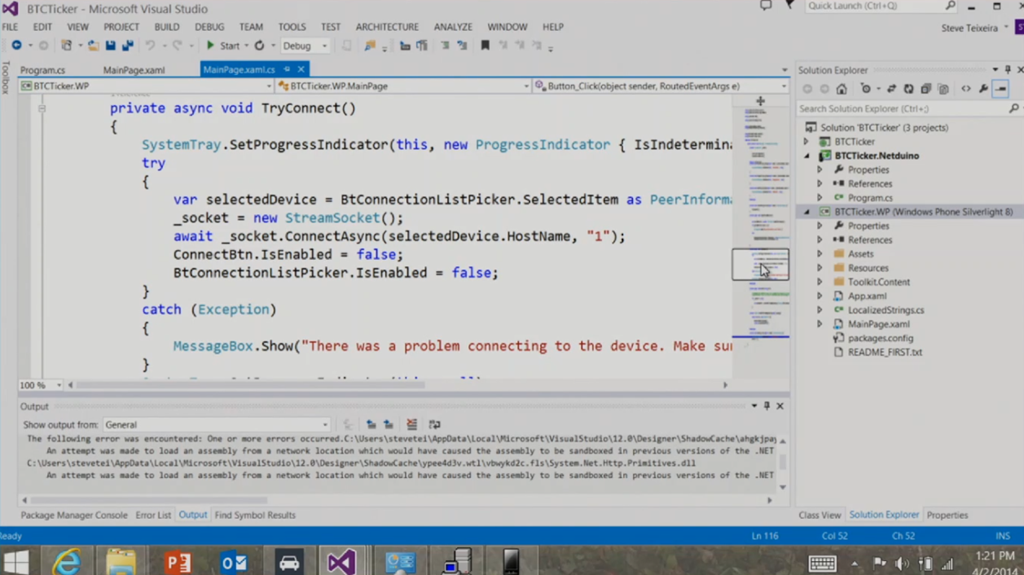Select LocalizedStrings.cs in Solution Explorer

point(886,310)
